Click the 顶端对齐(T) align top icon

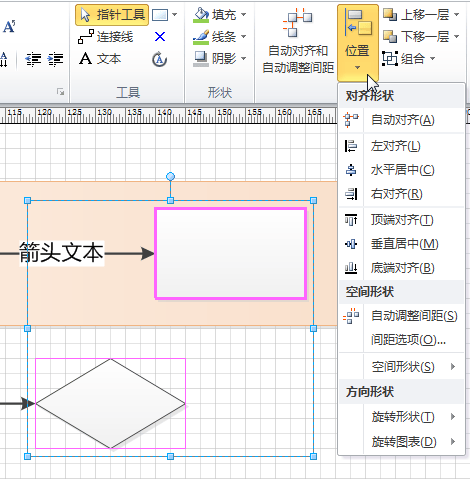(x=351, y=220)
